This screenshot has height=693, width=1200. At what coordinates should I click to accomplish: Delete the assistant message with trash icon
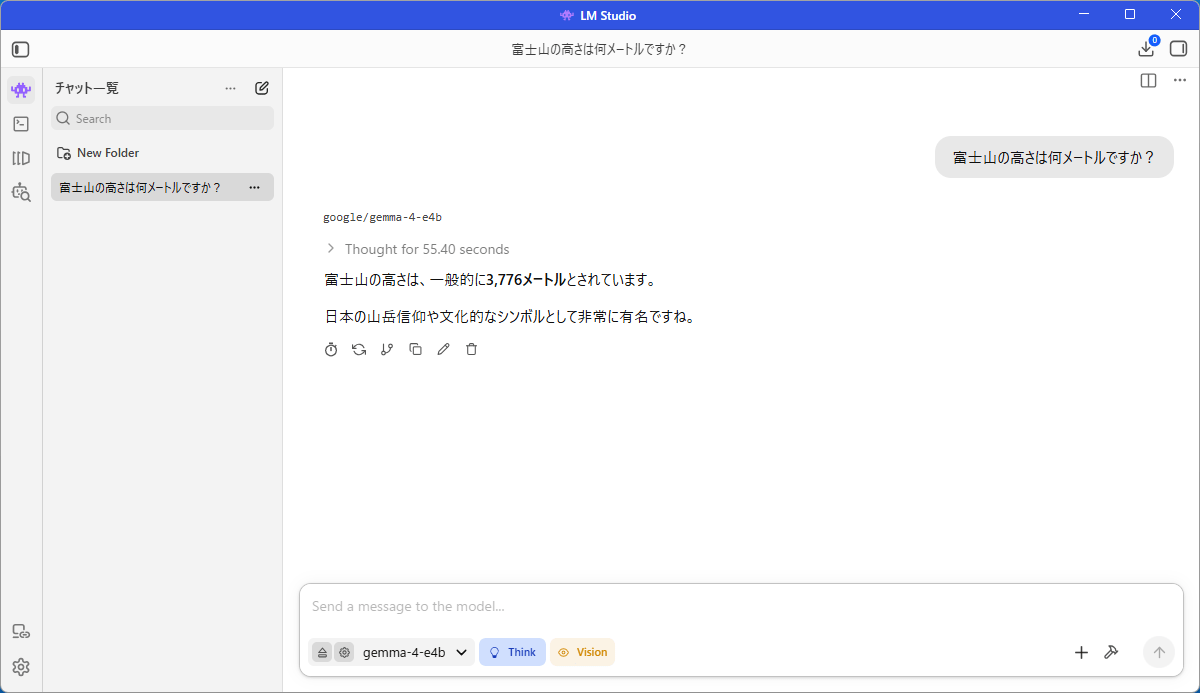(472, 349)
